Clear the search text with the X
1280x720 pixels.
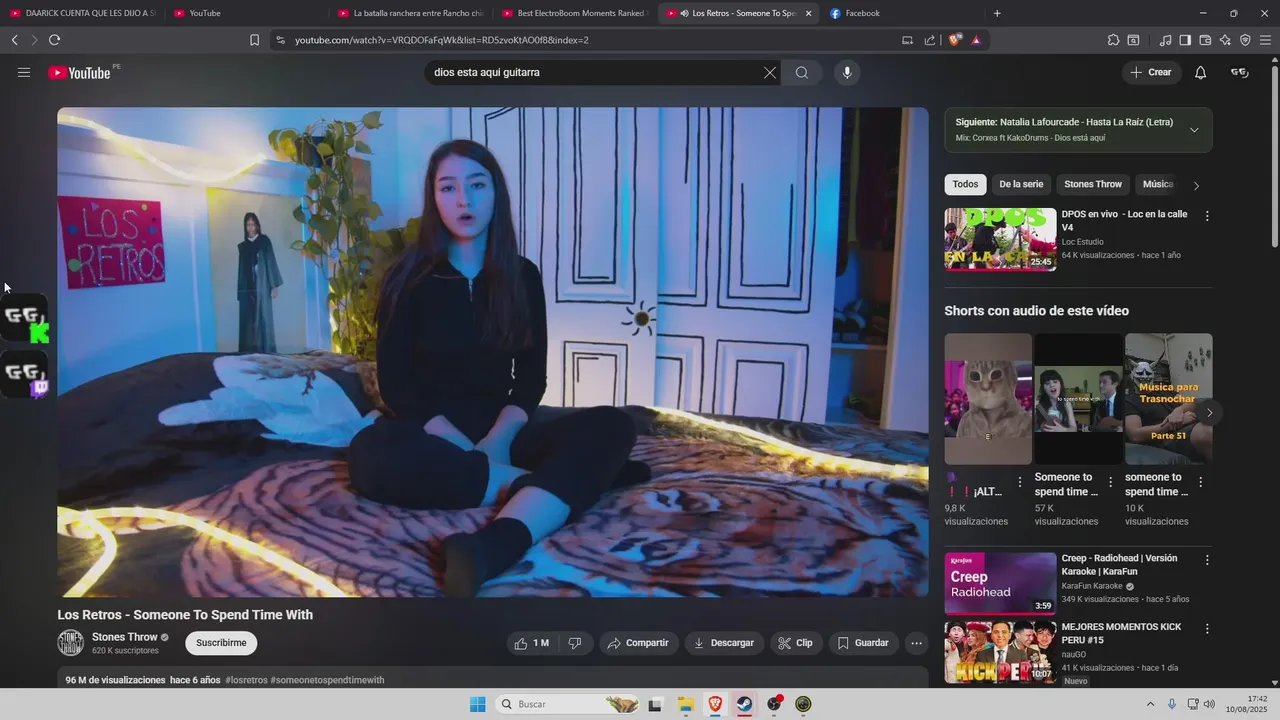[770, 72]
